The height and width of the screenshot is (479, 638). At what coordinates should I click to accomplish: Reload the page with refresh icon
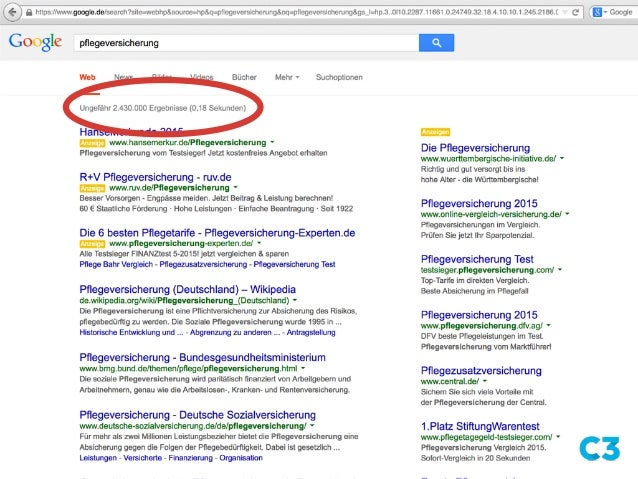point(575,12)
